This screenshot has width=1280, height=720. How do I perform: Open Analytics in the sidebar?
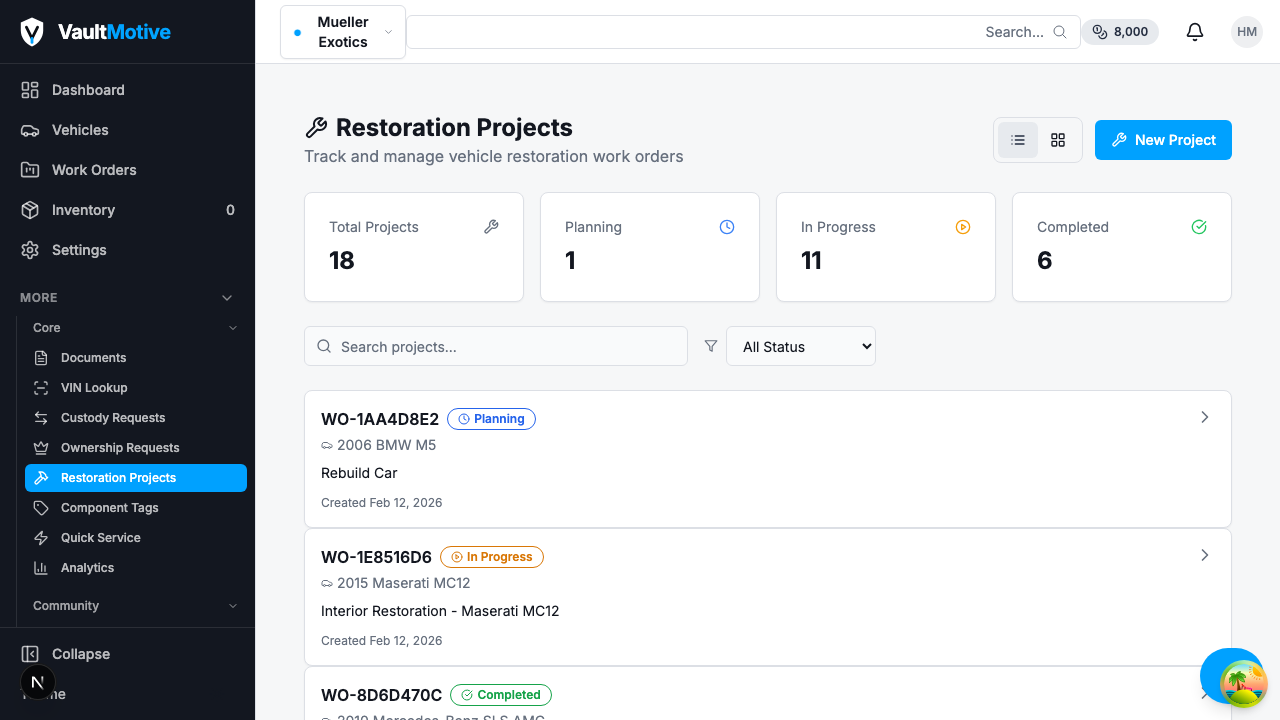pos(136,568)
